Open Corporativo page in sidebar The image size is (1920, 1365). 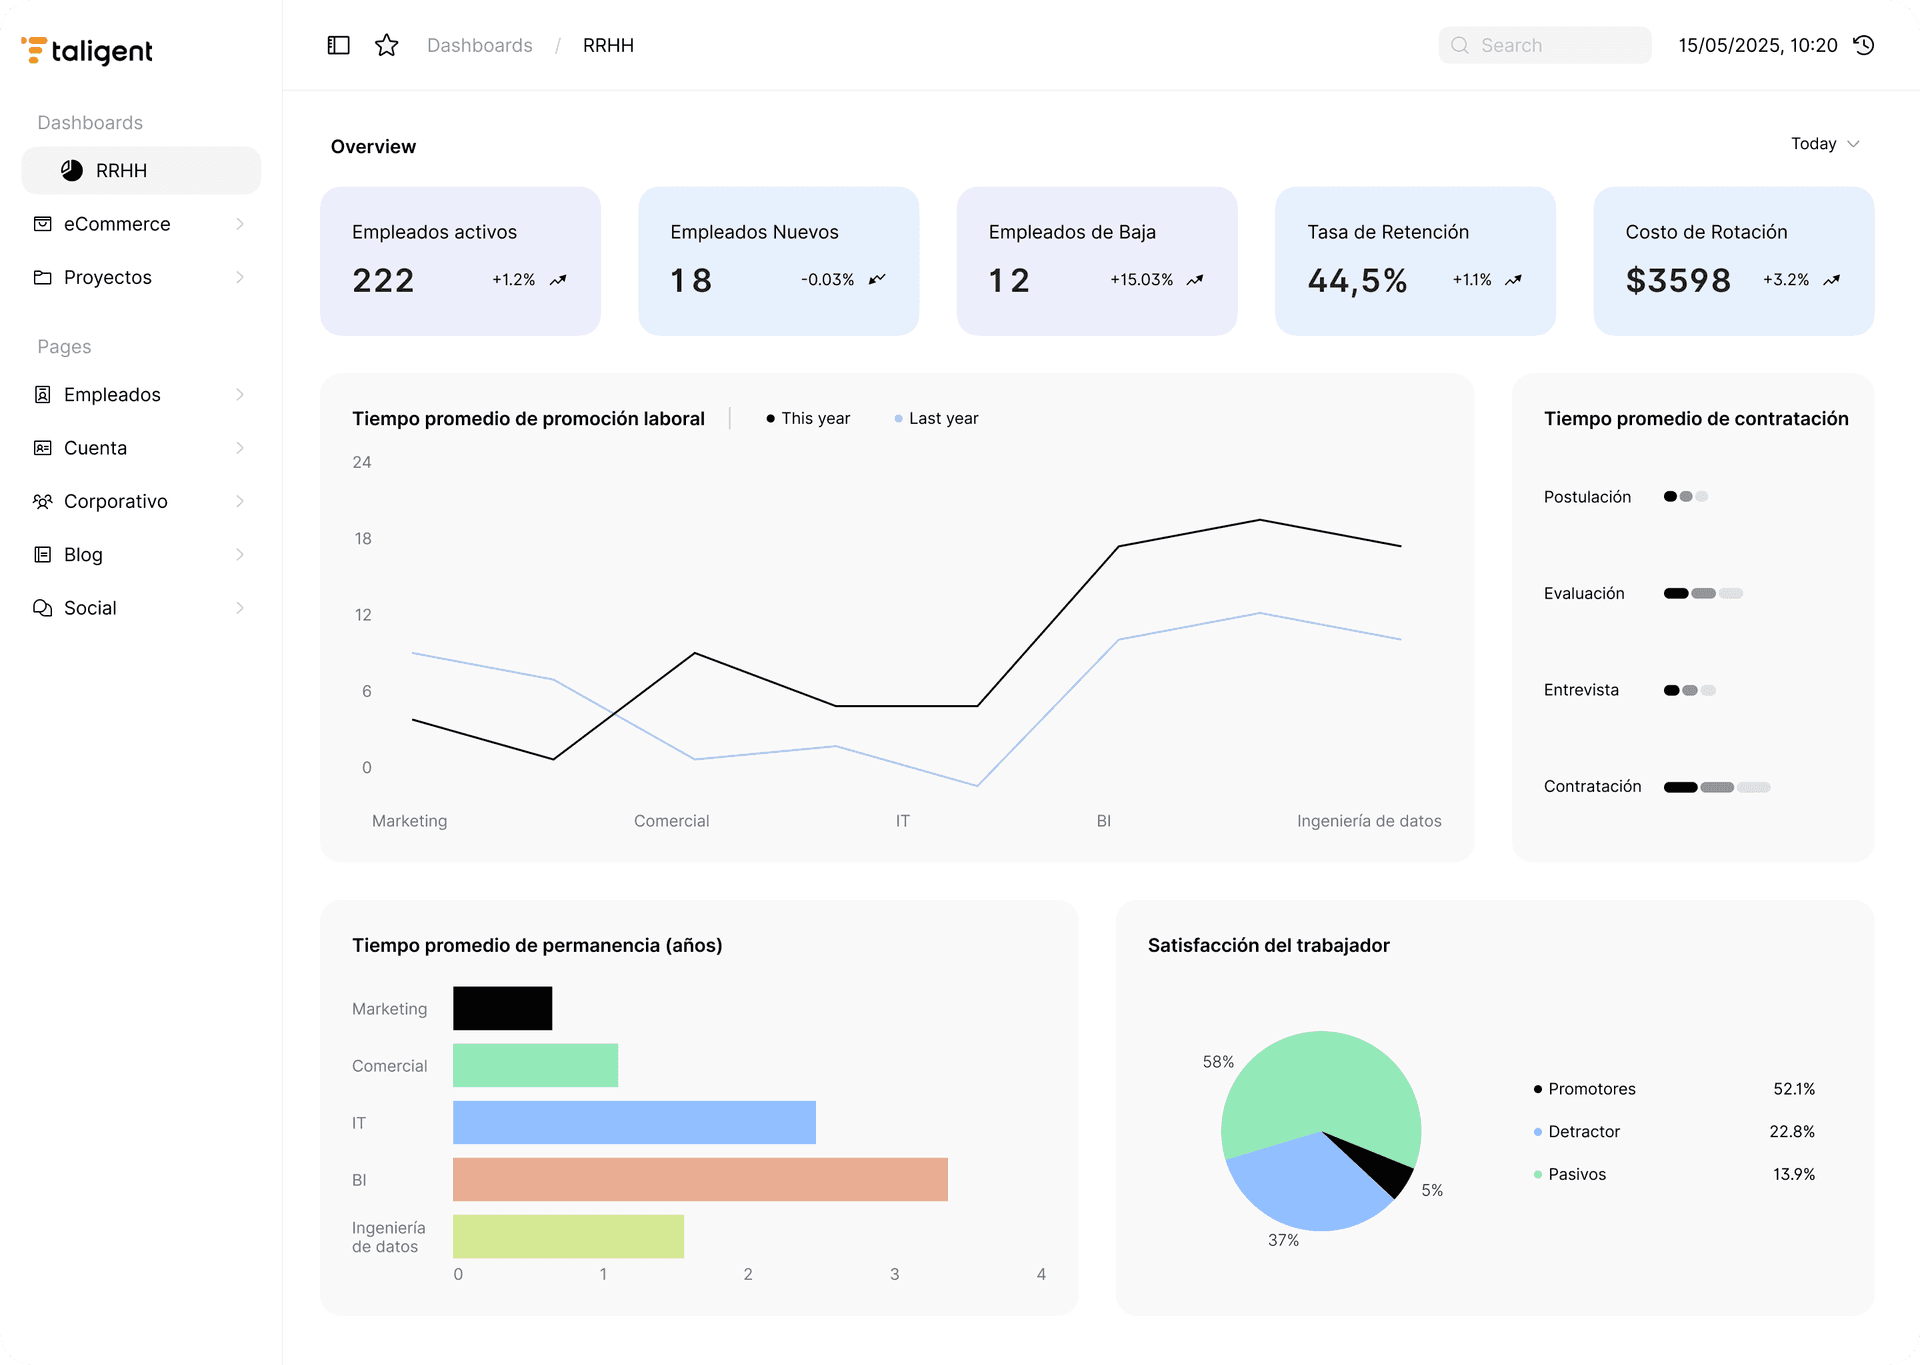point(141,501)
